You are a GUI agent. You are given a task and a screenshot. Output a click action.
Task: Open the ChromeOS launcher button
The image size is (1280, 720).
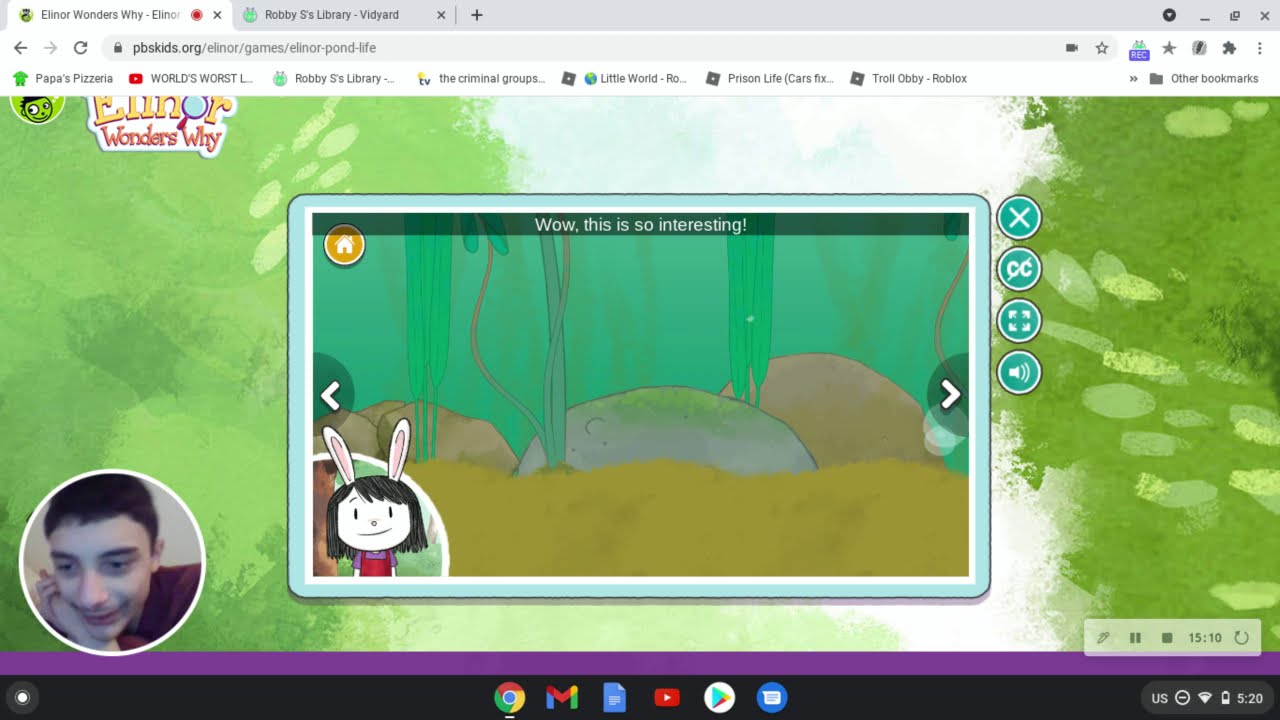pyautogui.click(x=23, y=698)
